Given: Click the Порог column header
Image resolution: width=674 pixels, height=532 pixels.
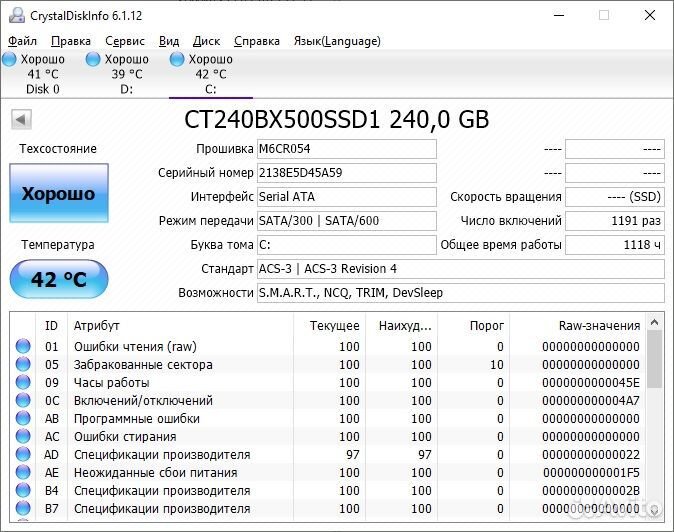Looking at the screenshot, I should [474, 326].
